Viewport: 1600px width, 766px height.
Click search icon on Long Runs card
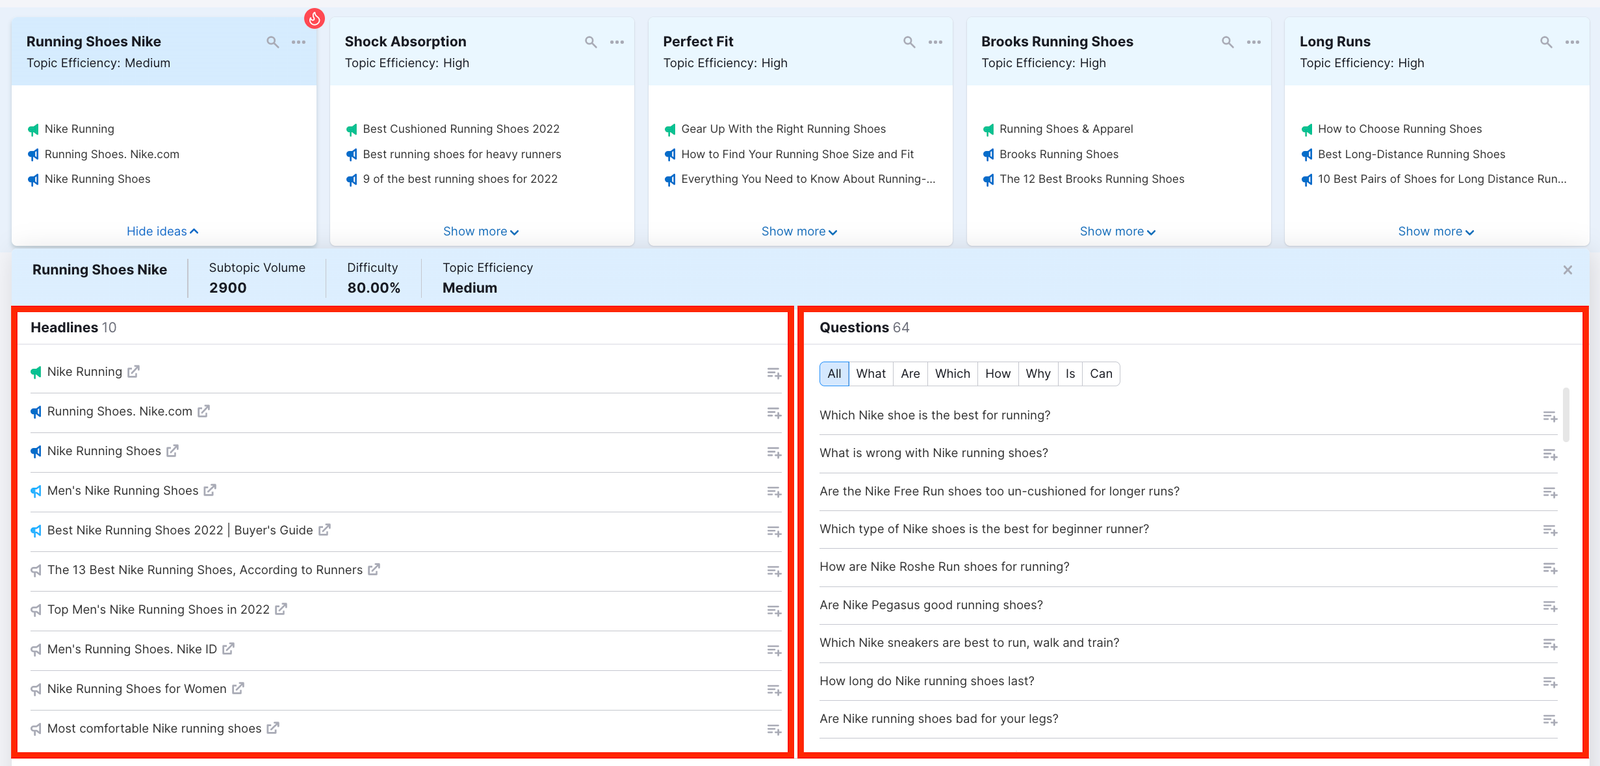1546,42
